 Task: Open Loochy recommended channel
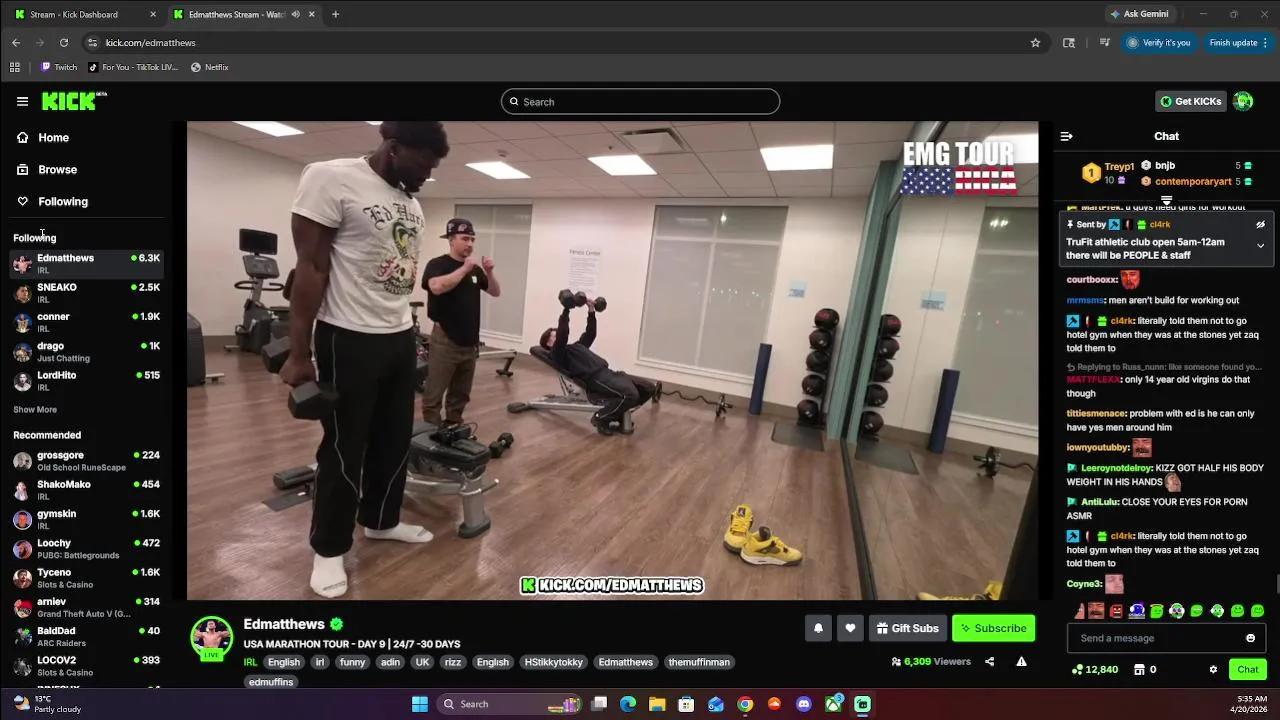(x=86, y=548)
